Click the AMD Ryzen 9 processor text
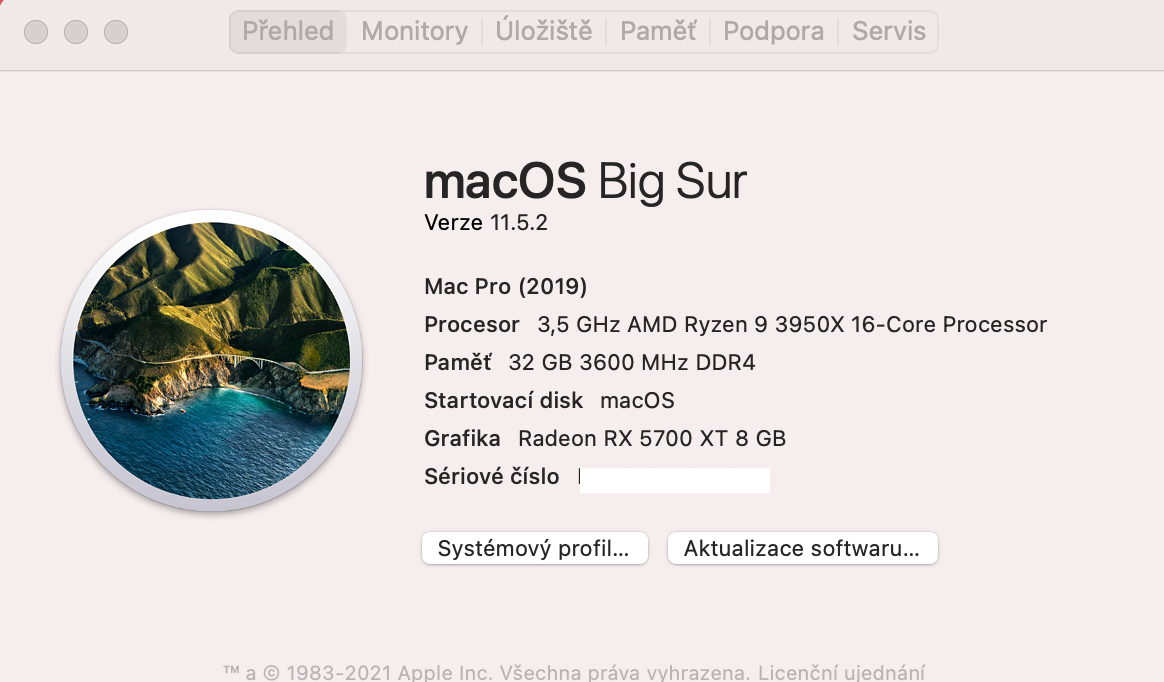 click(792, 325)
